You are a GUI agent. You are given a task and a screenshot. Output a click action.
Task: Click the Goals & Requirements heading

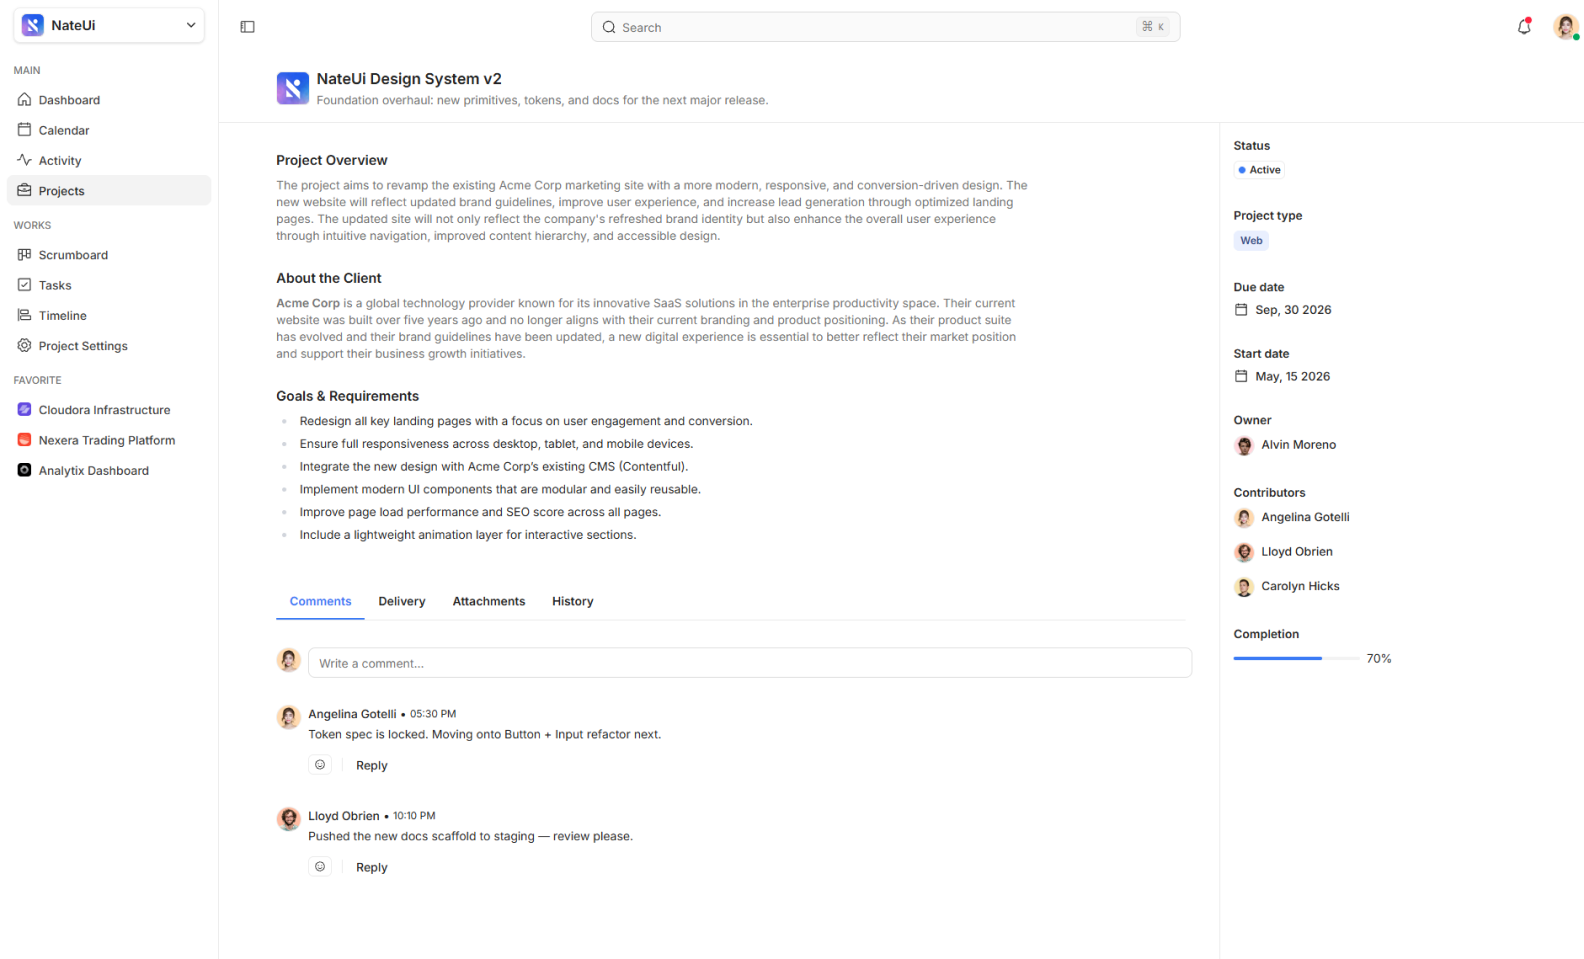(348, 396)
